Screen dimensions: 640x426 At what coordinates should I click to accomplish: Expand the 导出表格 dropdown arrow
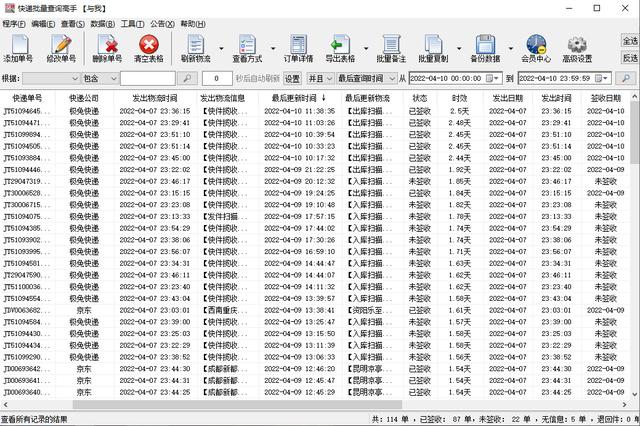(366, 49)
